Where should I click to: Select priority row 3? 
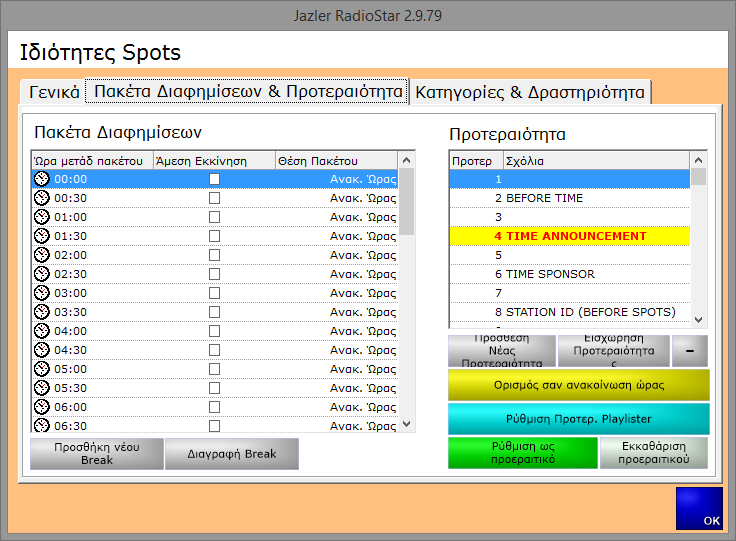(x=570, y=217)
